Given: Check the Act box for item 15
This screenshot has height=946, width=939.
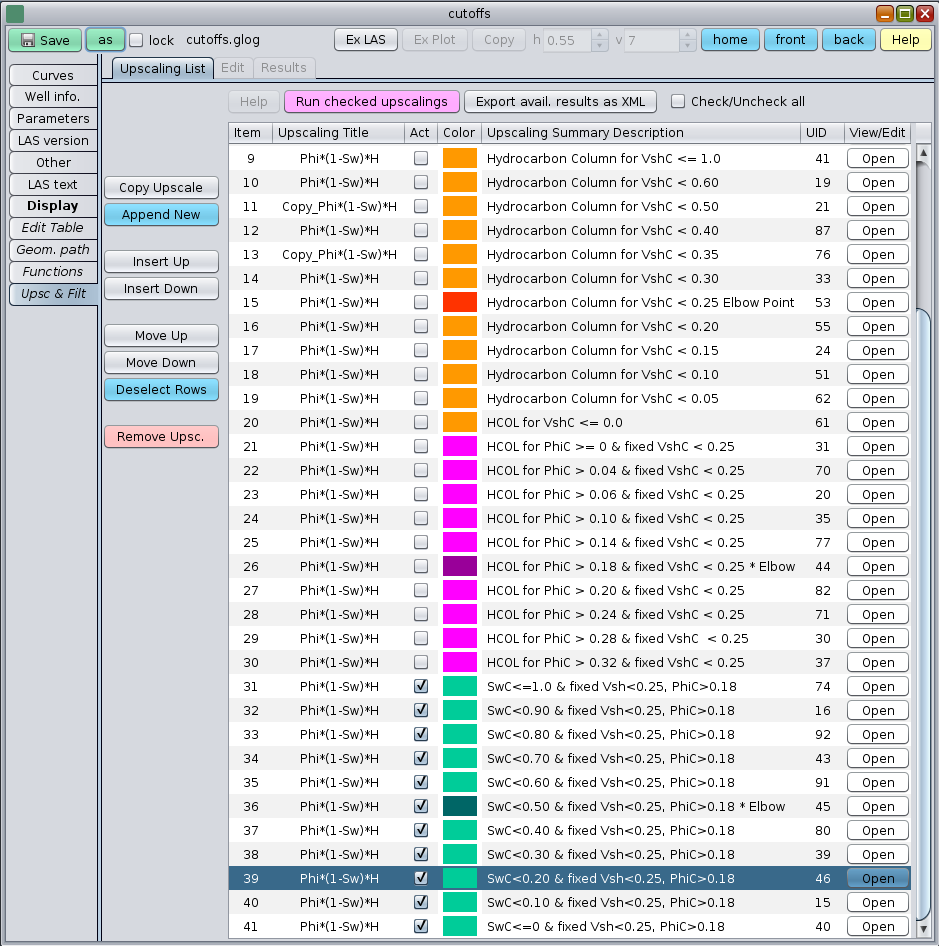Looking at the screenshot, I should point(421,302).
